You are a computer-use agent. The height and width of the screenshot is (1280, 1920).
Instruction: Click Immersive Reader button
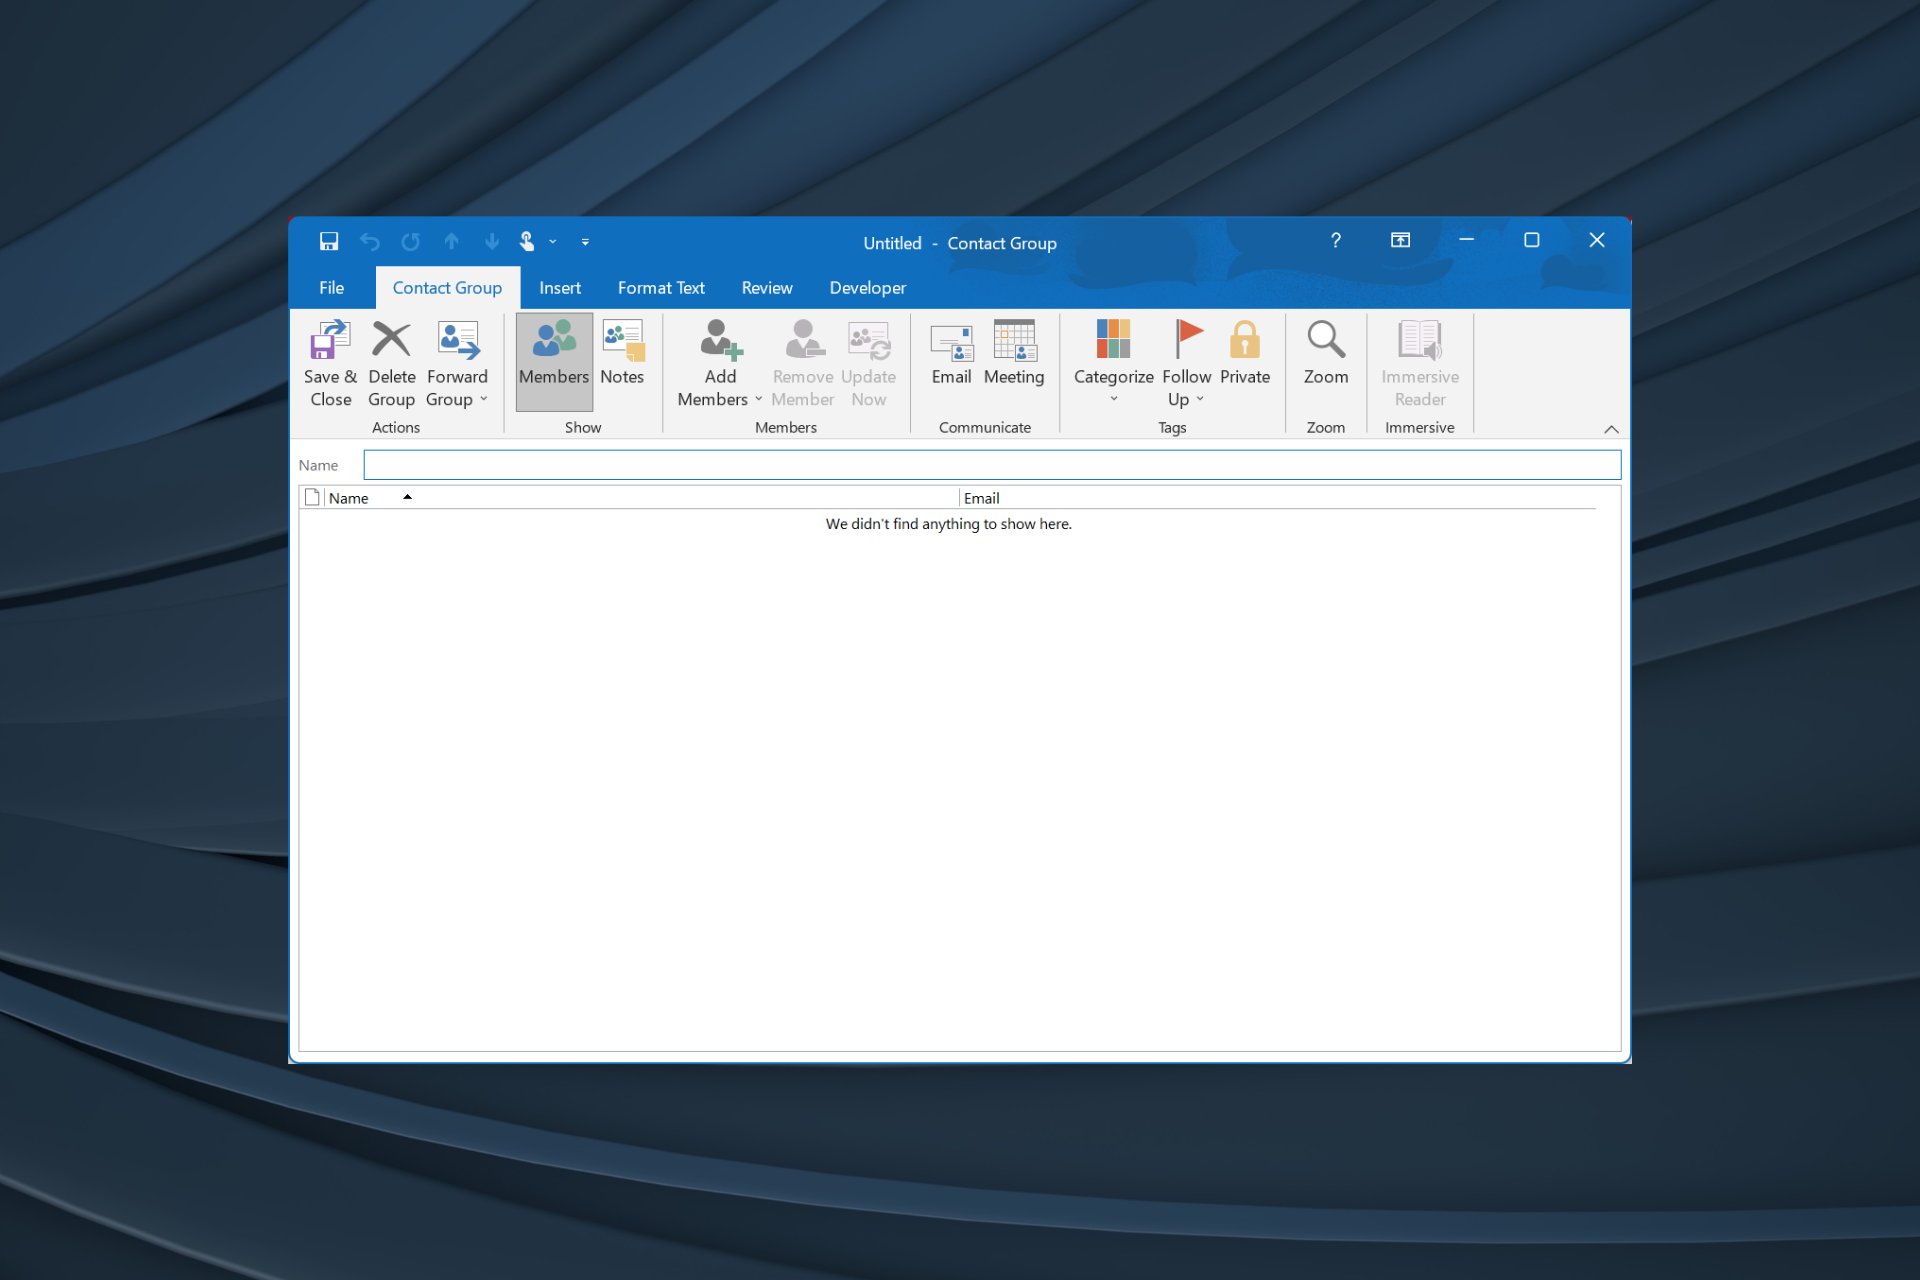pos(1420,364)
